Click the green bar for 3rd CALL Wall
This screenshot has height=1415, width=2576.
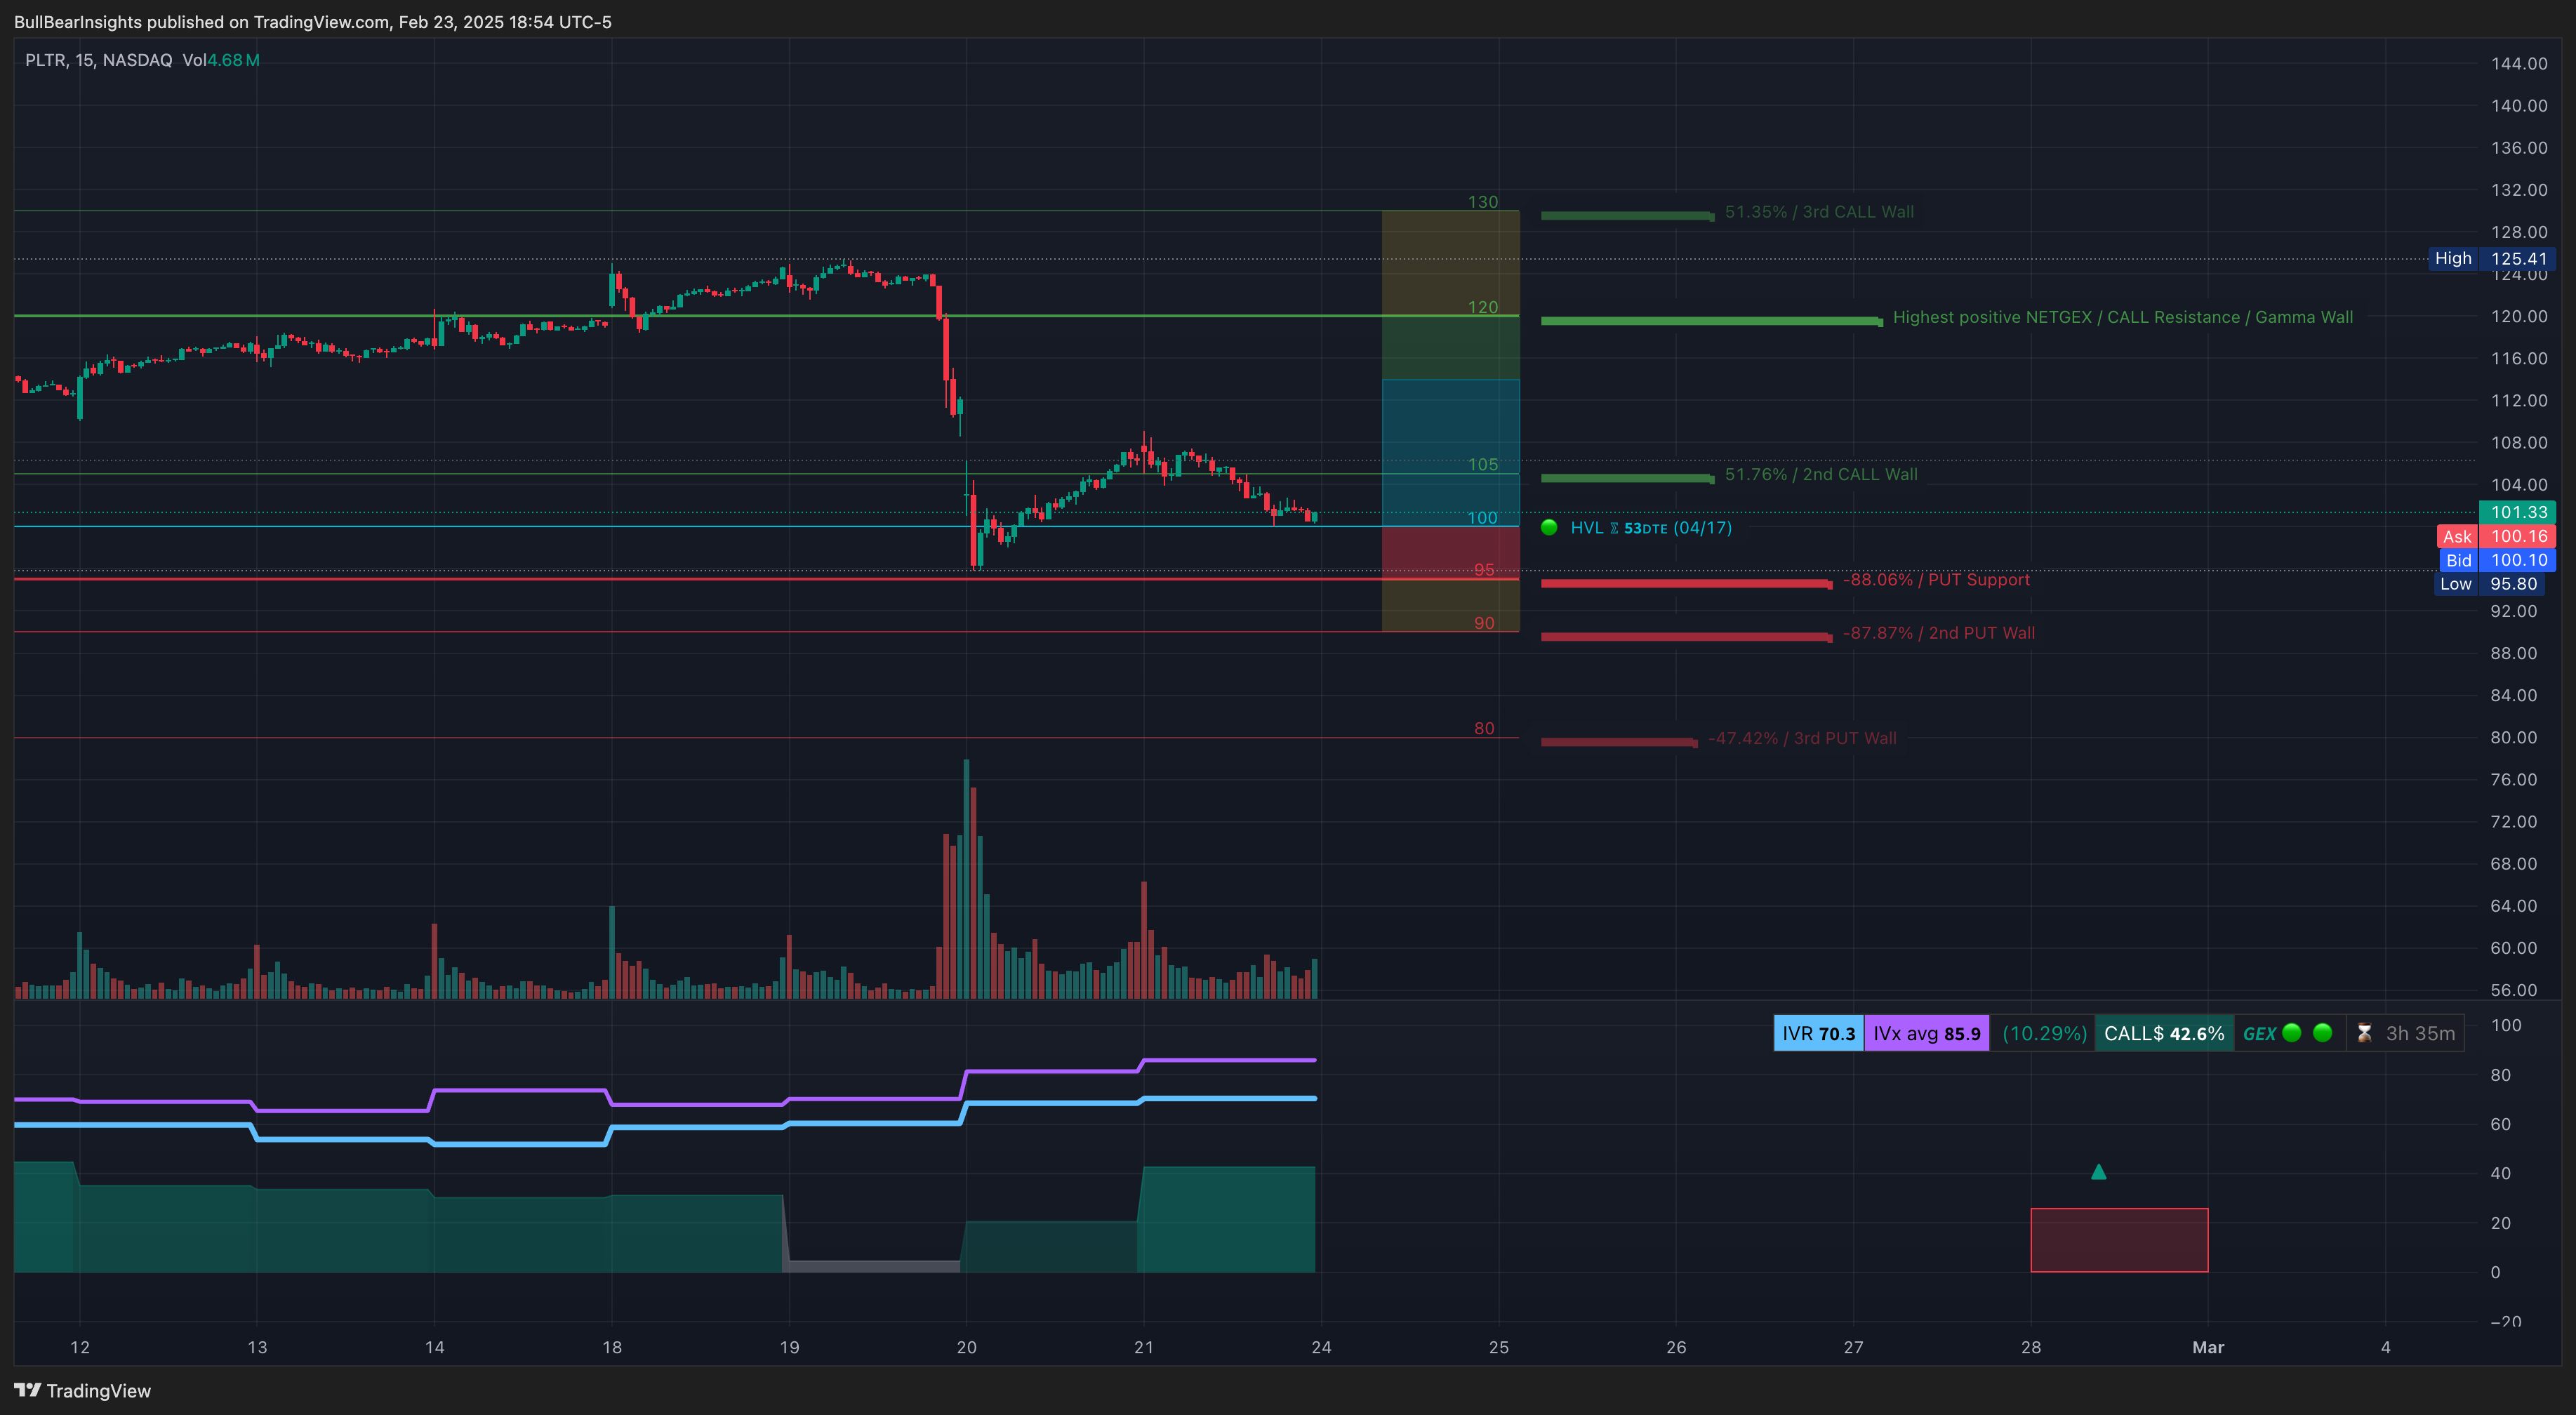coord(1628,215)
